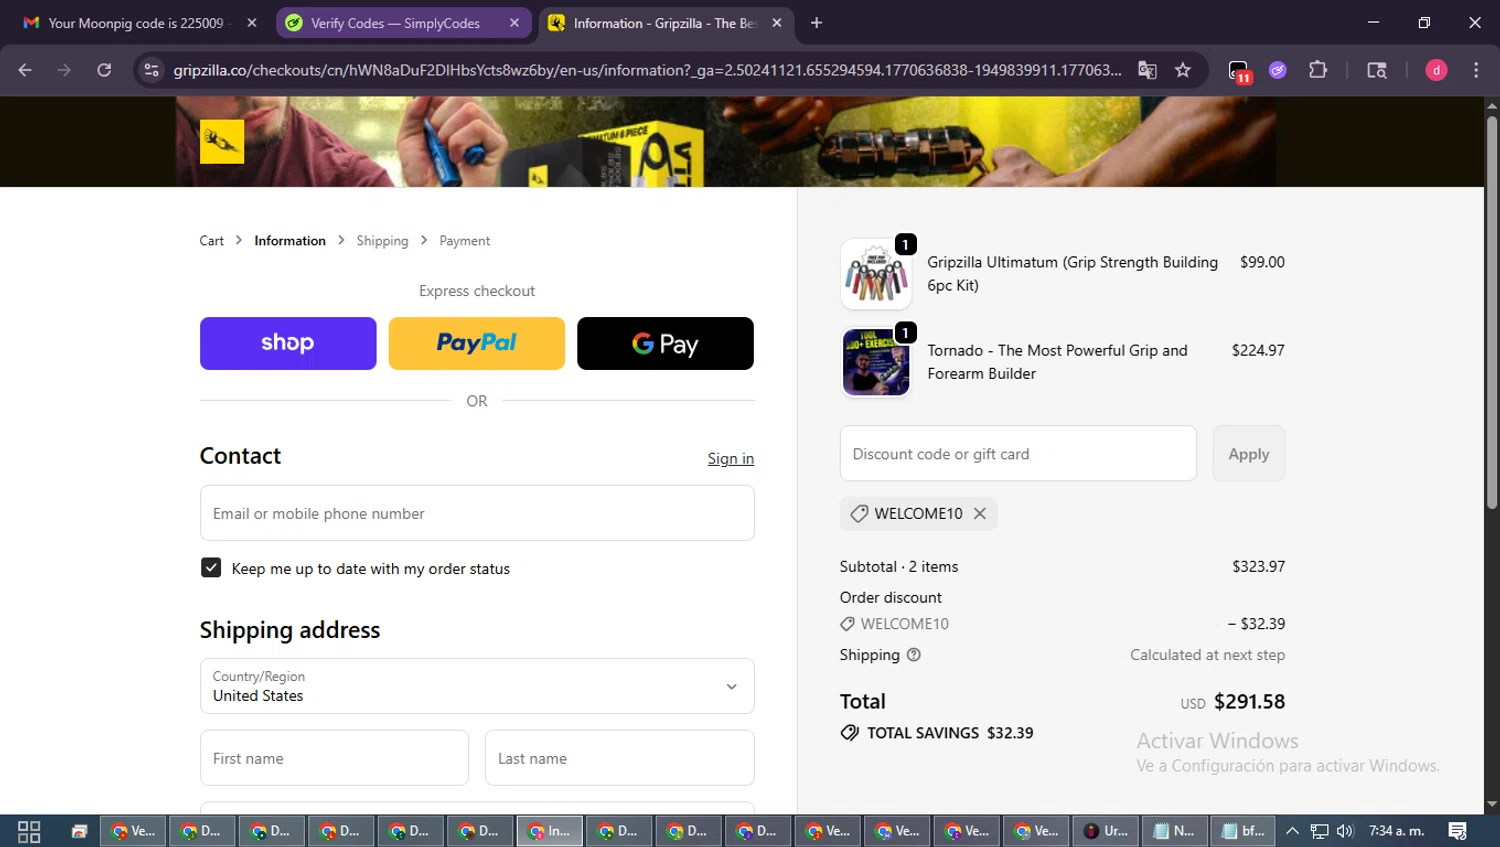1500x847 pixels.
Task: Click the purple round extension icon
Action: 1278,70
